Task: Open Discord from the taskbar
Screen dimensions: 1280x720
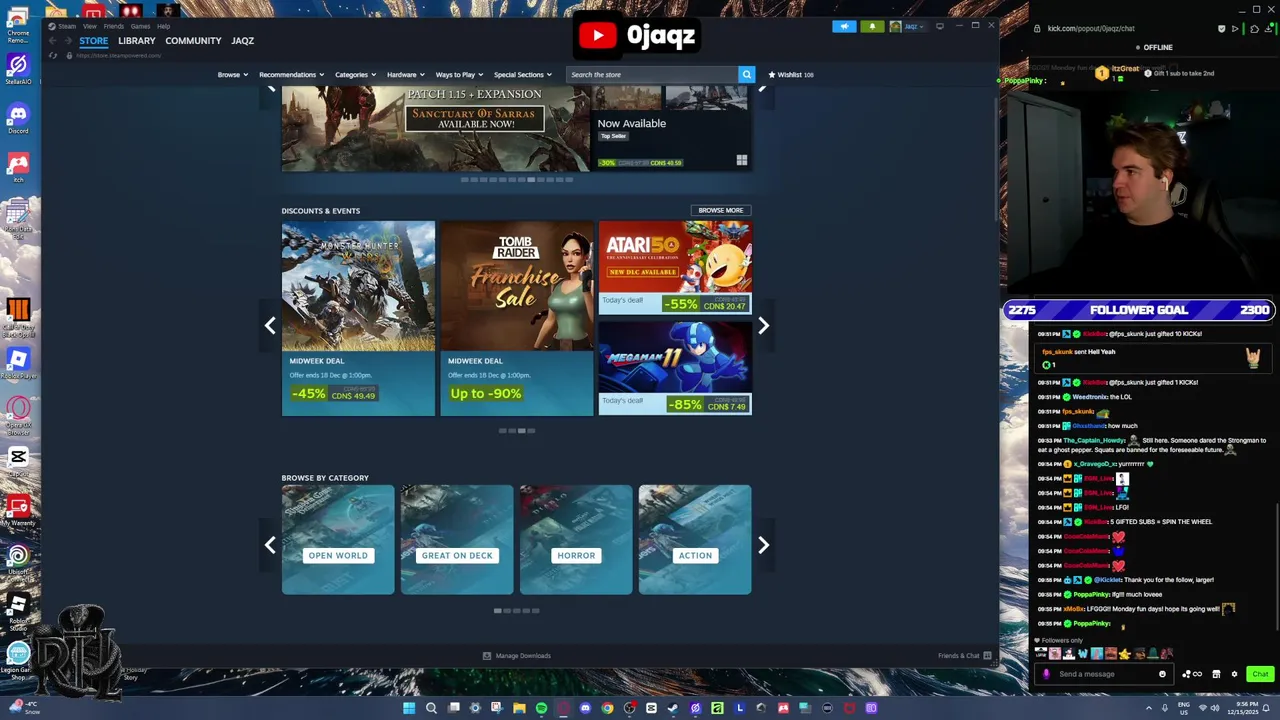Action: [585, 708]
